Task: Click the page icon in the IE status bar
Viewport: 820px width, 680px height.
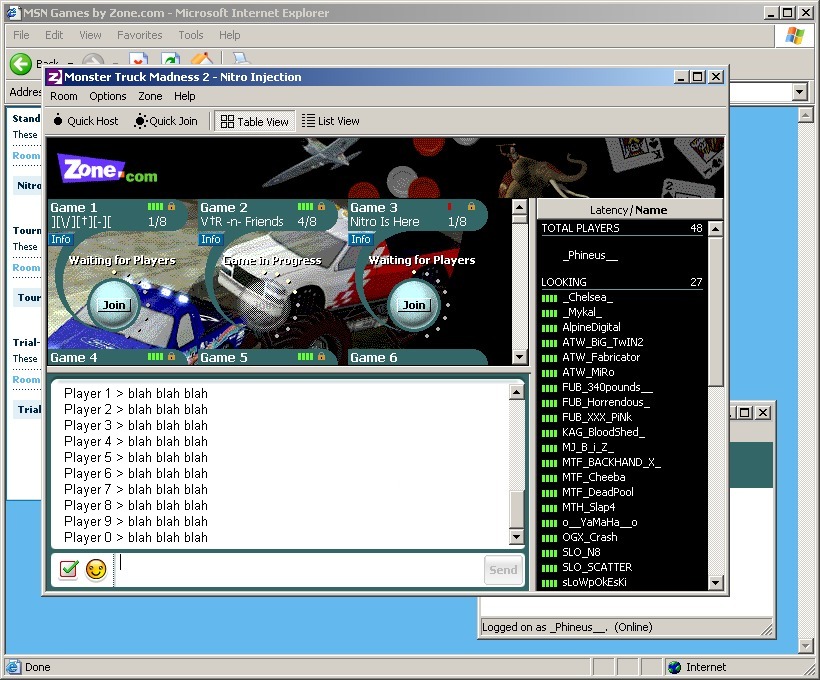Action: click(x=13, y=667)
